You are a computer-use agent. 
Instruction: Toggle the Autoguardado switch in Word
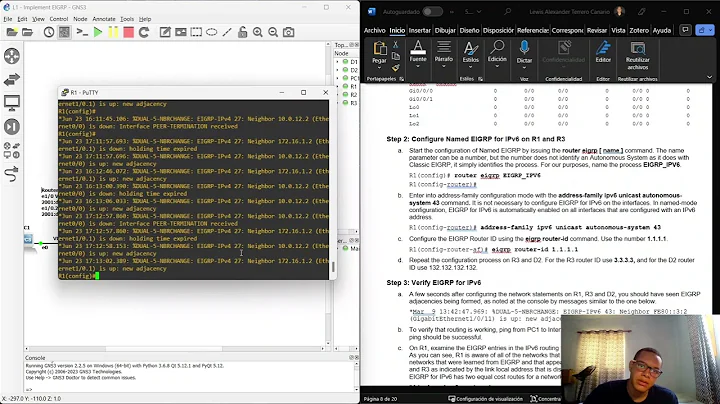(x=433, y=11)
